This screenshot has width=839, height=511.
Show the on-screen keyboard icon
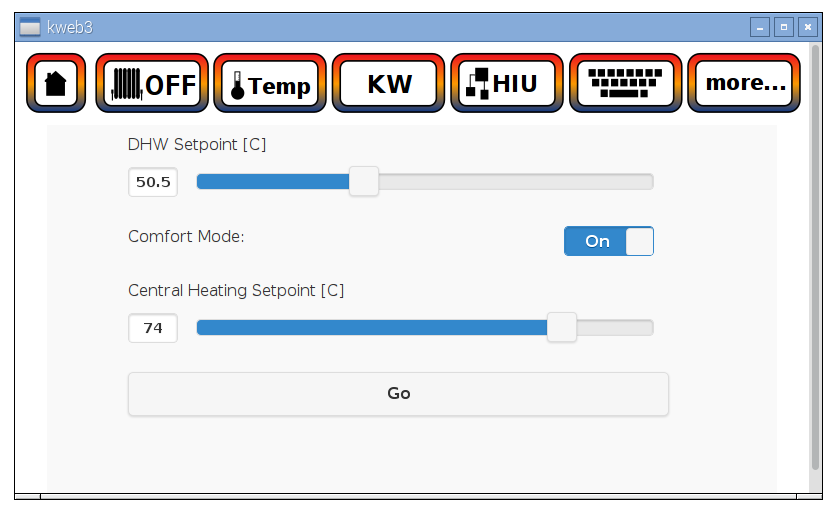pyautogui.click(x=626, y=83)
